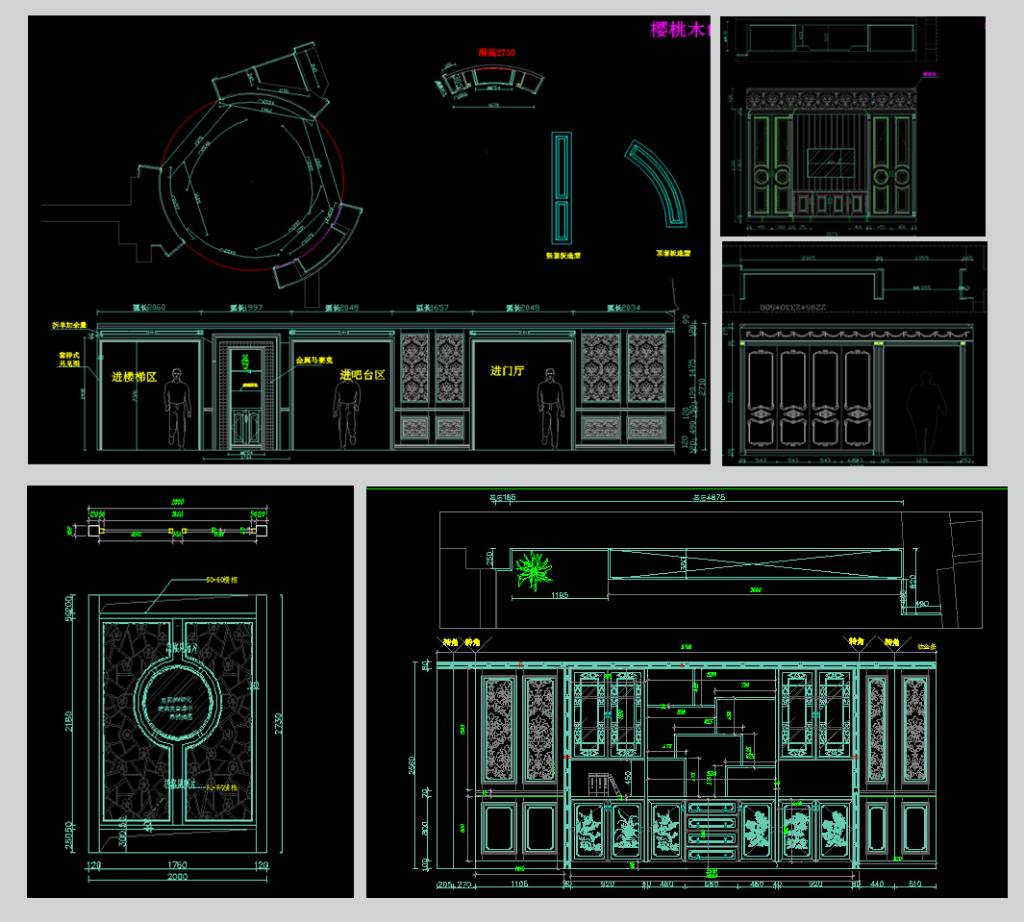This screenshot has height=922, width=1024.
Task: Click the 450 shelf height dimension in the bookcase
Action: pos(628,777)
